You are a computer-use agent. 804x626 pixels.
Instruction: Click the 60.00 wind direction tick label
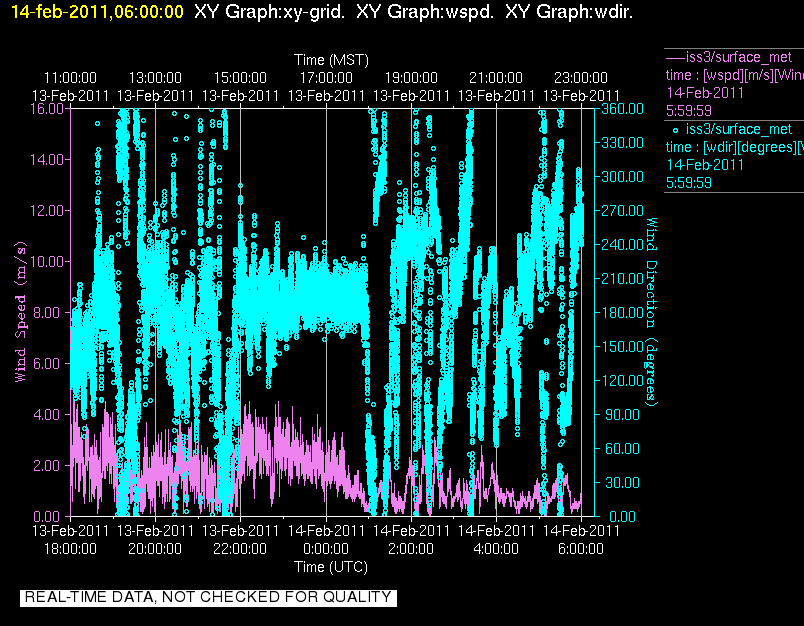[x=622, y=449]
